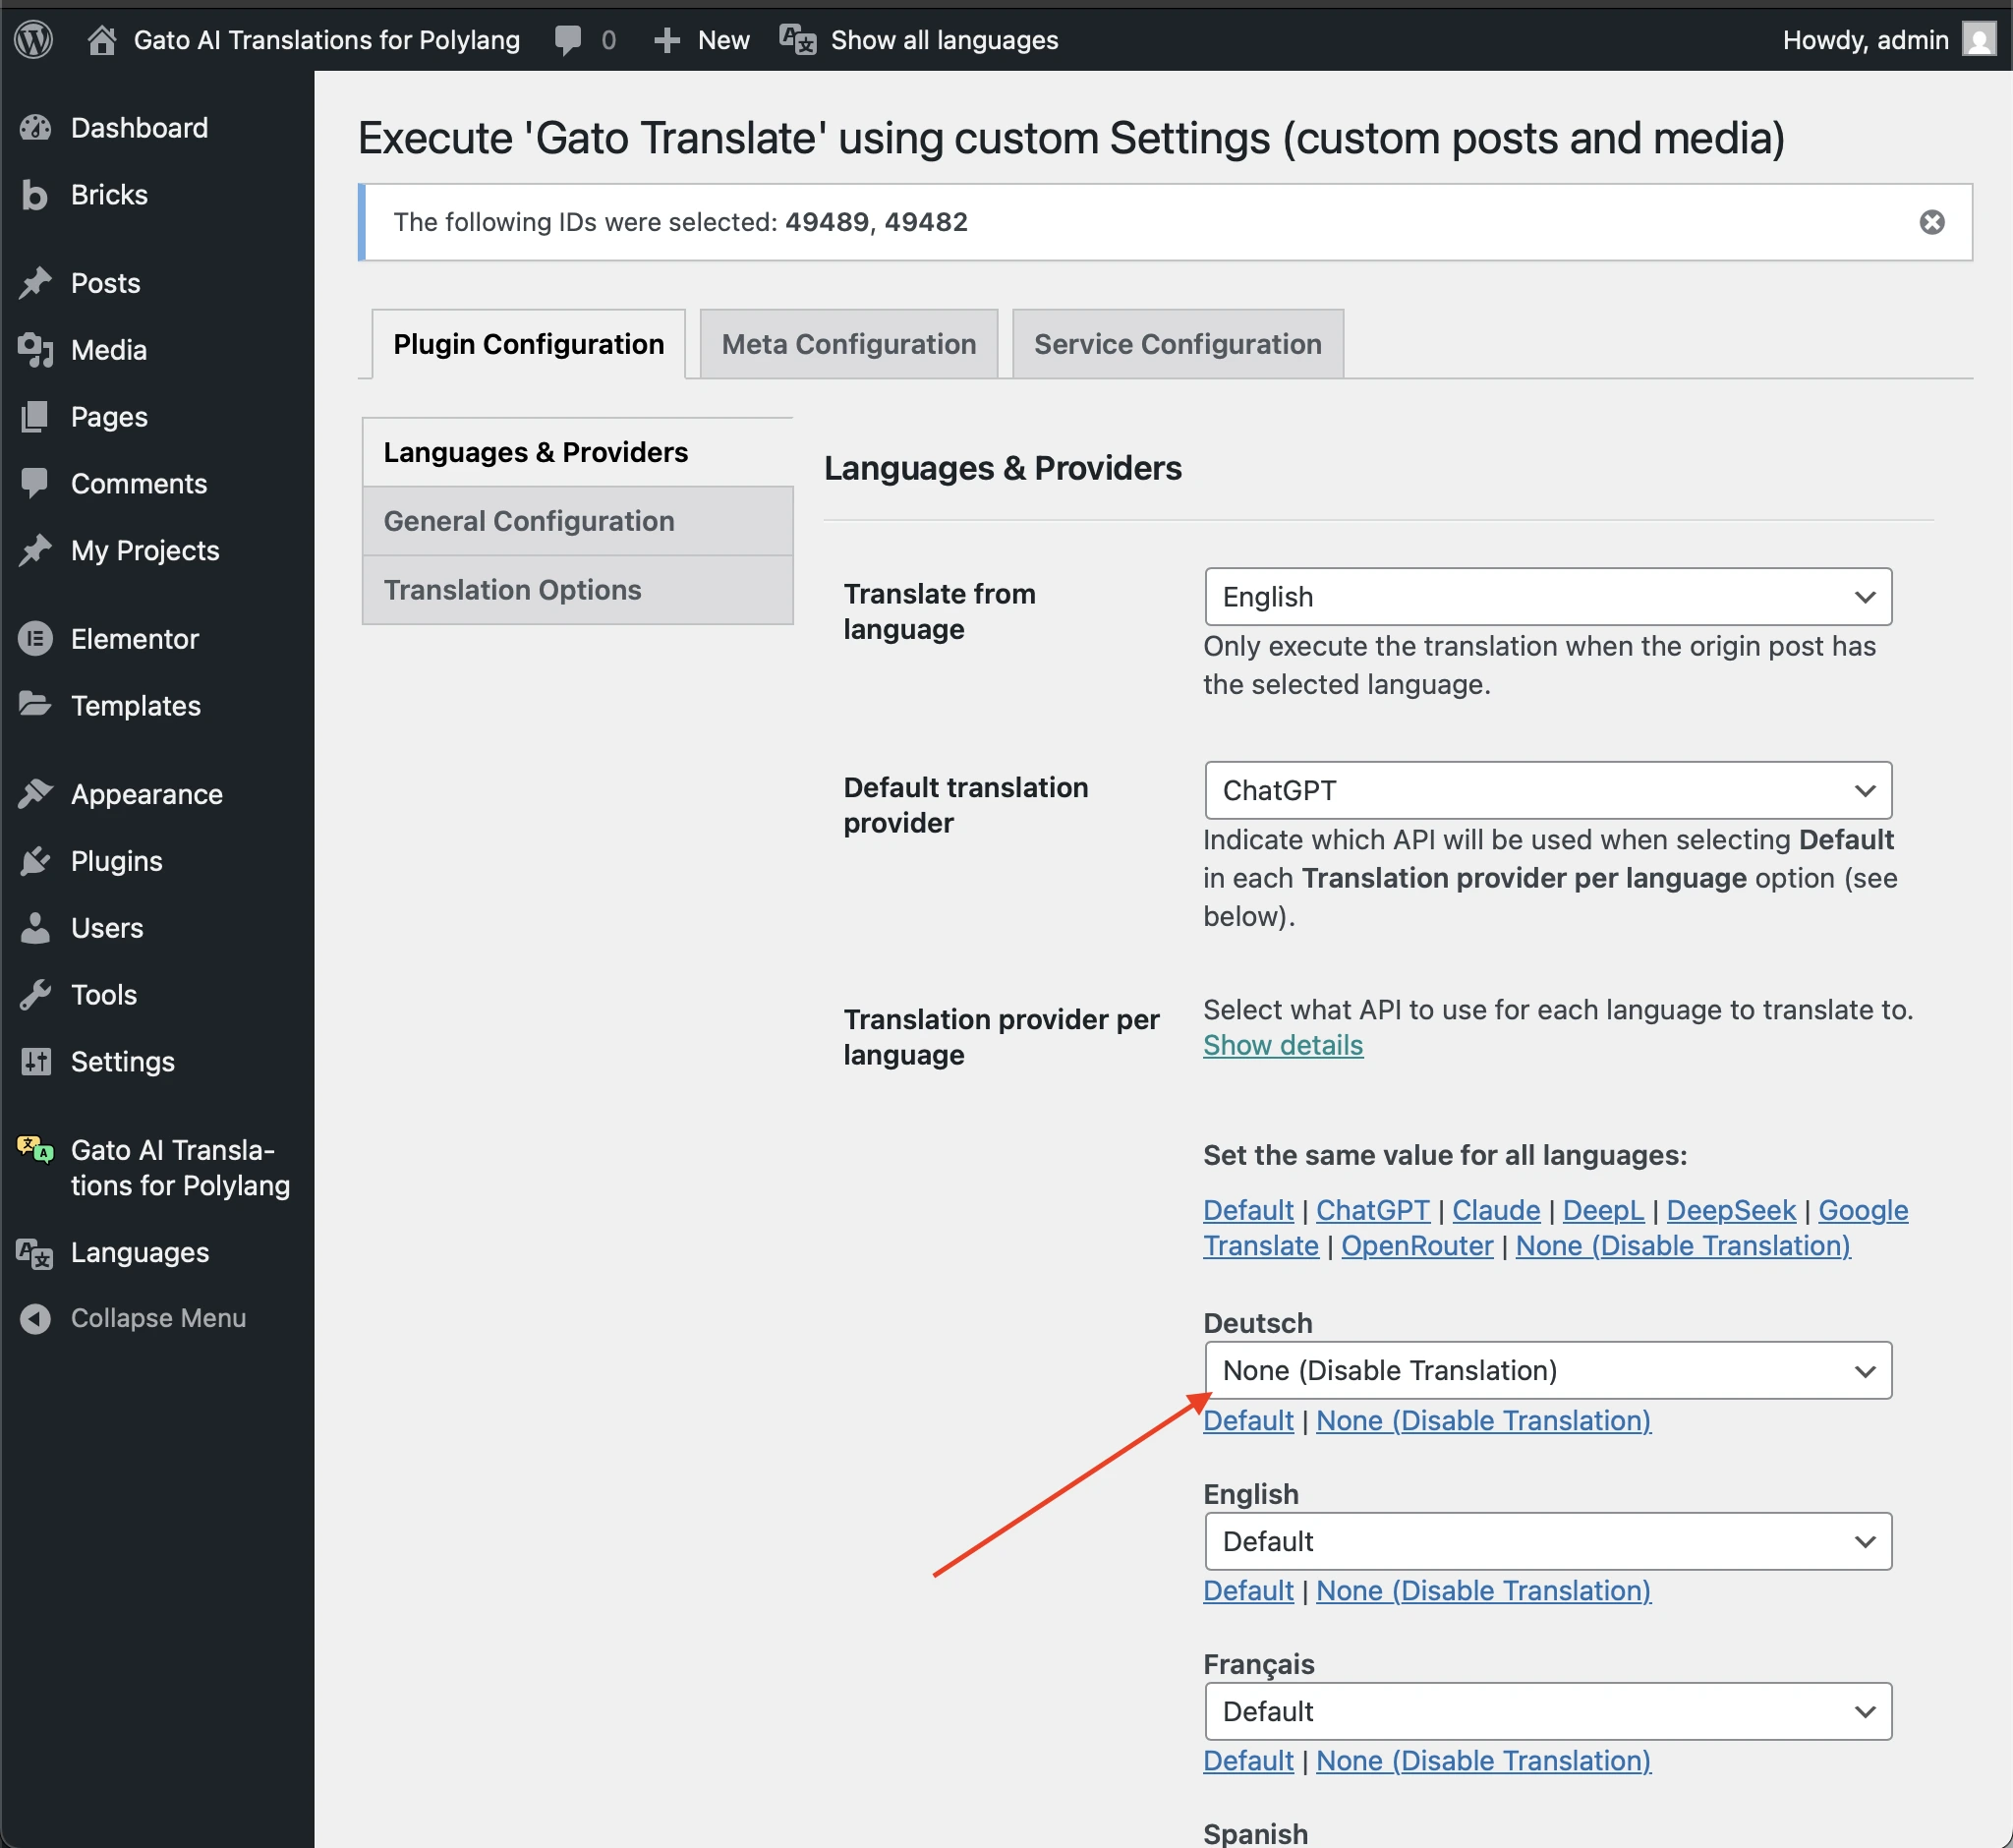Click the Show all languages admin bar icon
The image size is (2013, 1848).
click(x=795, y=40)
